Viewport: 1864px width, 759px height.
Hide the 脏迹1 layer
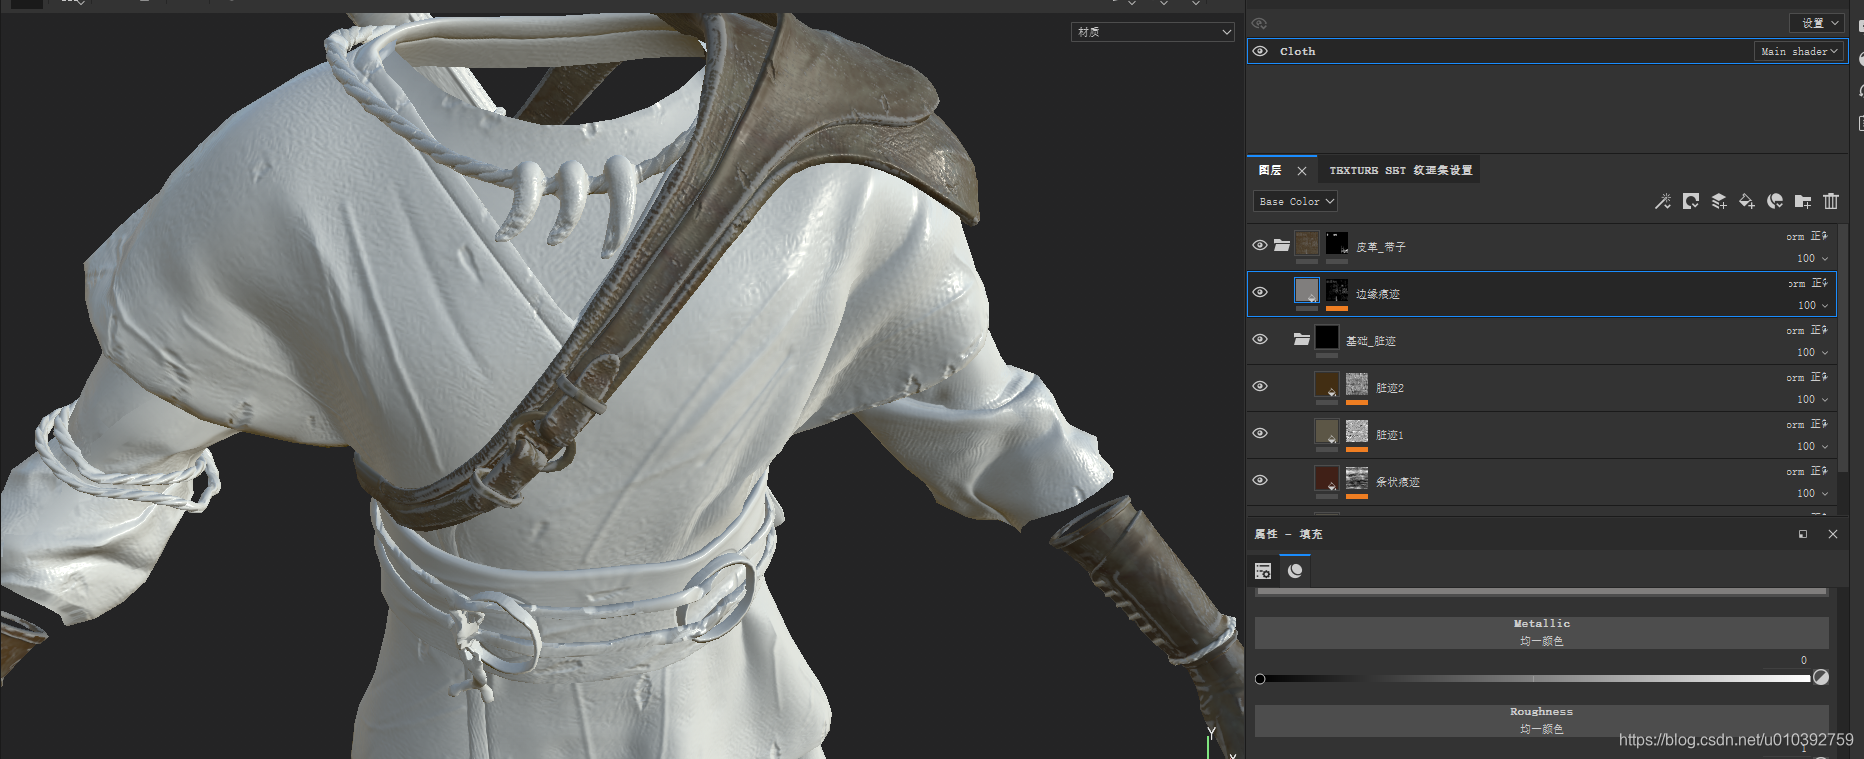1260,433
